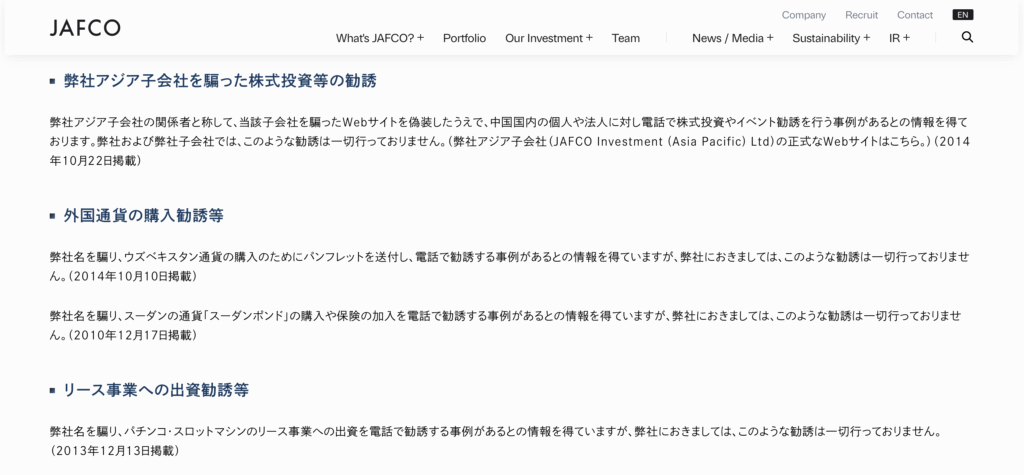Click the JAFCO logo

[x=85, y=27]
